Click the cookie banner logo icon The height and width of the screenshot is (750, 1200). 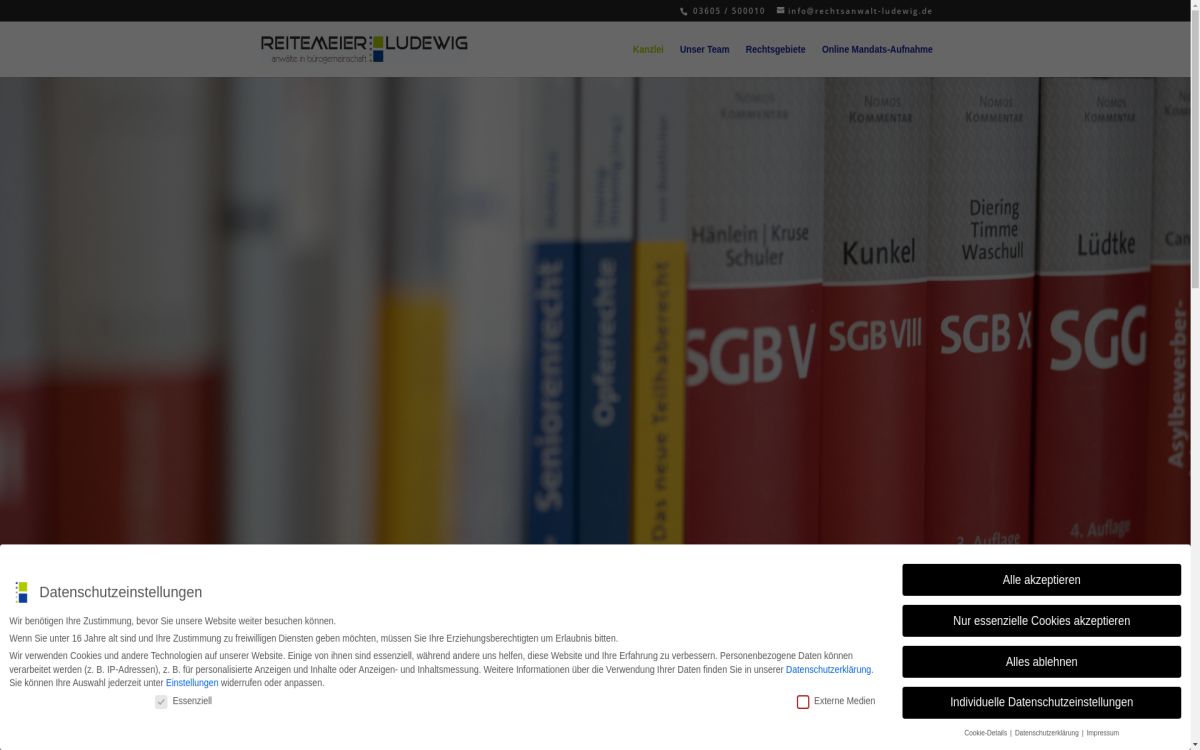21,592
